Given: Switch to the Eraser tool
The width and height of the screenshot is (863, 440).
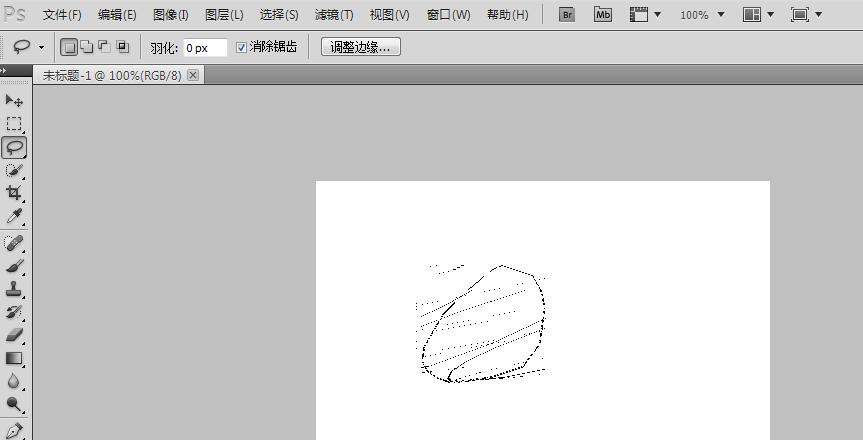Looking at the screenshot, I should coord(14,335).
